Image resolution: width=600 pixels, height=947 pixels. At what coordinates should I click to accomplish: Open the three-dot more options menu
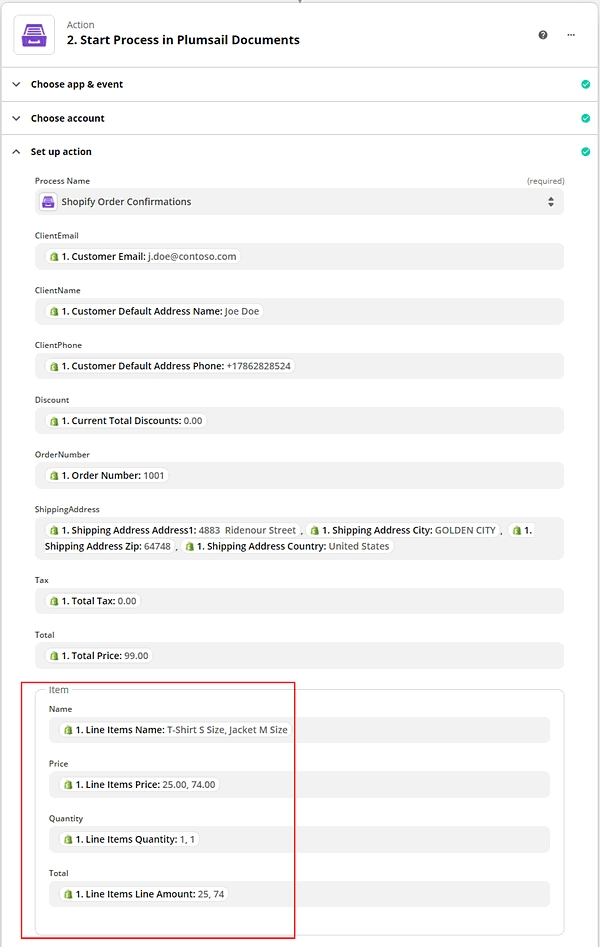coord(571,35)
